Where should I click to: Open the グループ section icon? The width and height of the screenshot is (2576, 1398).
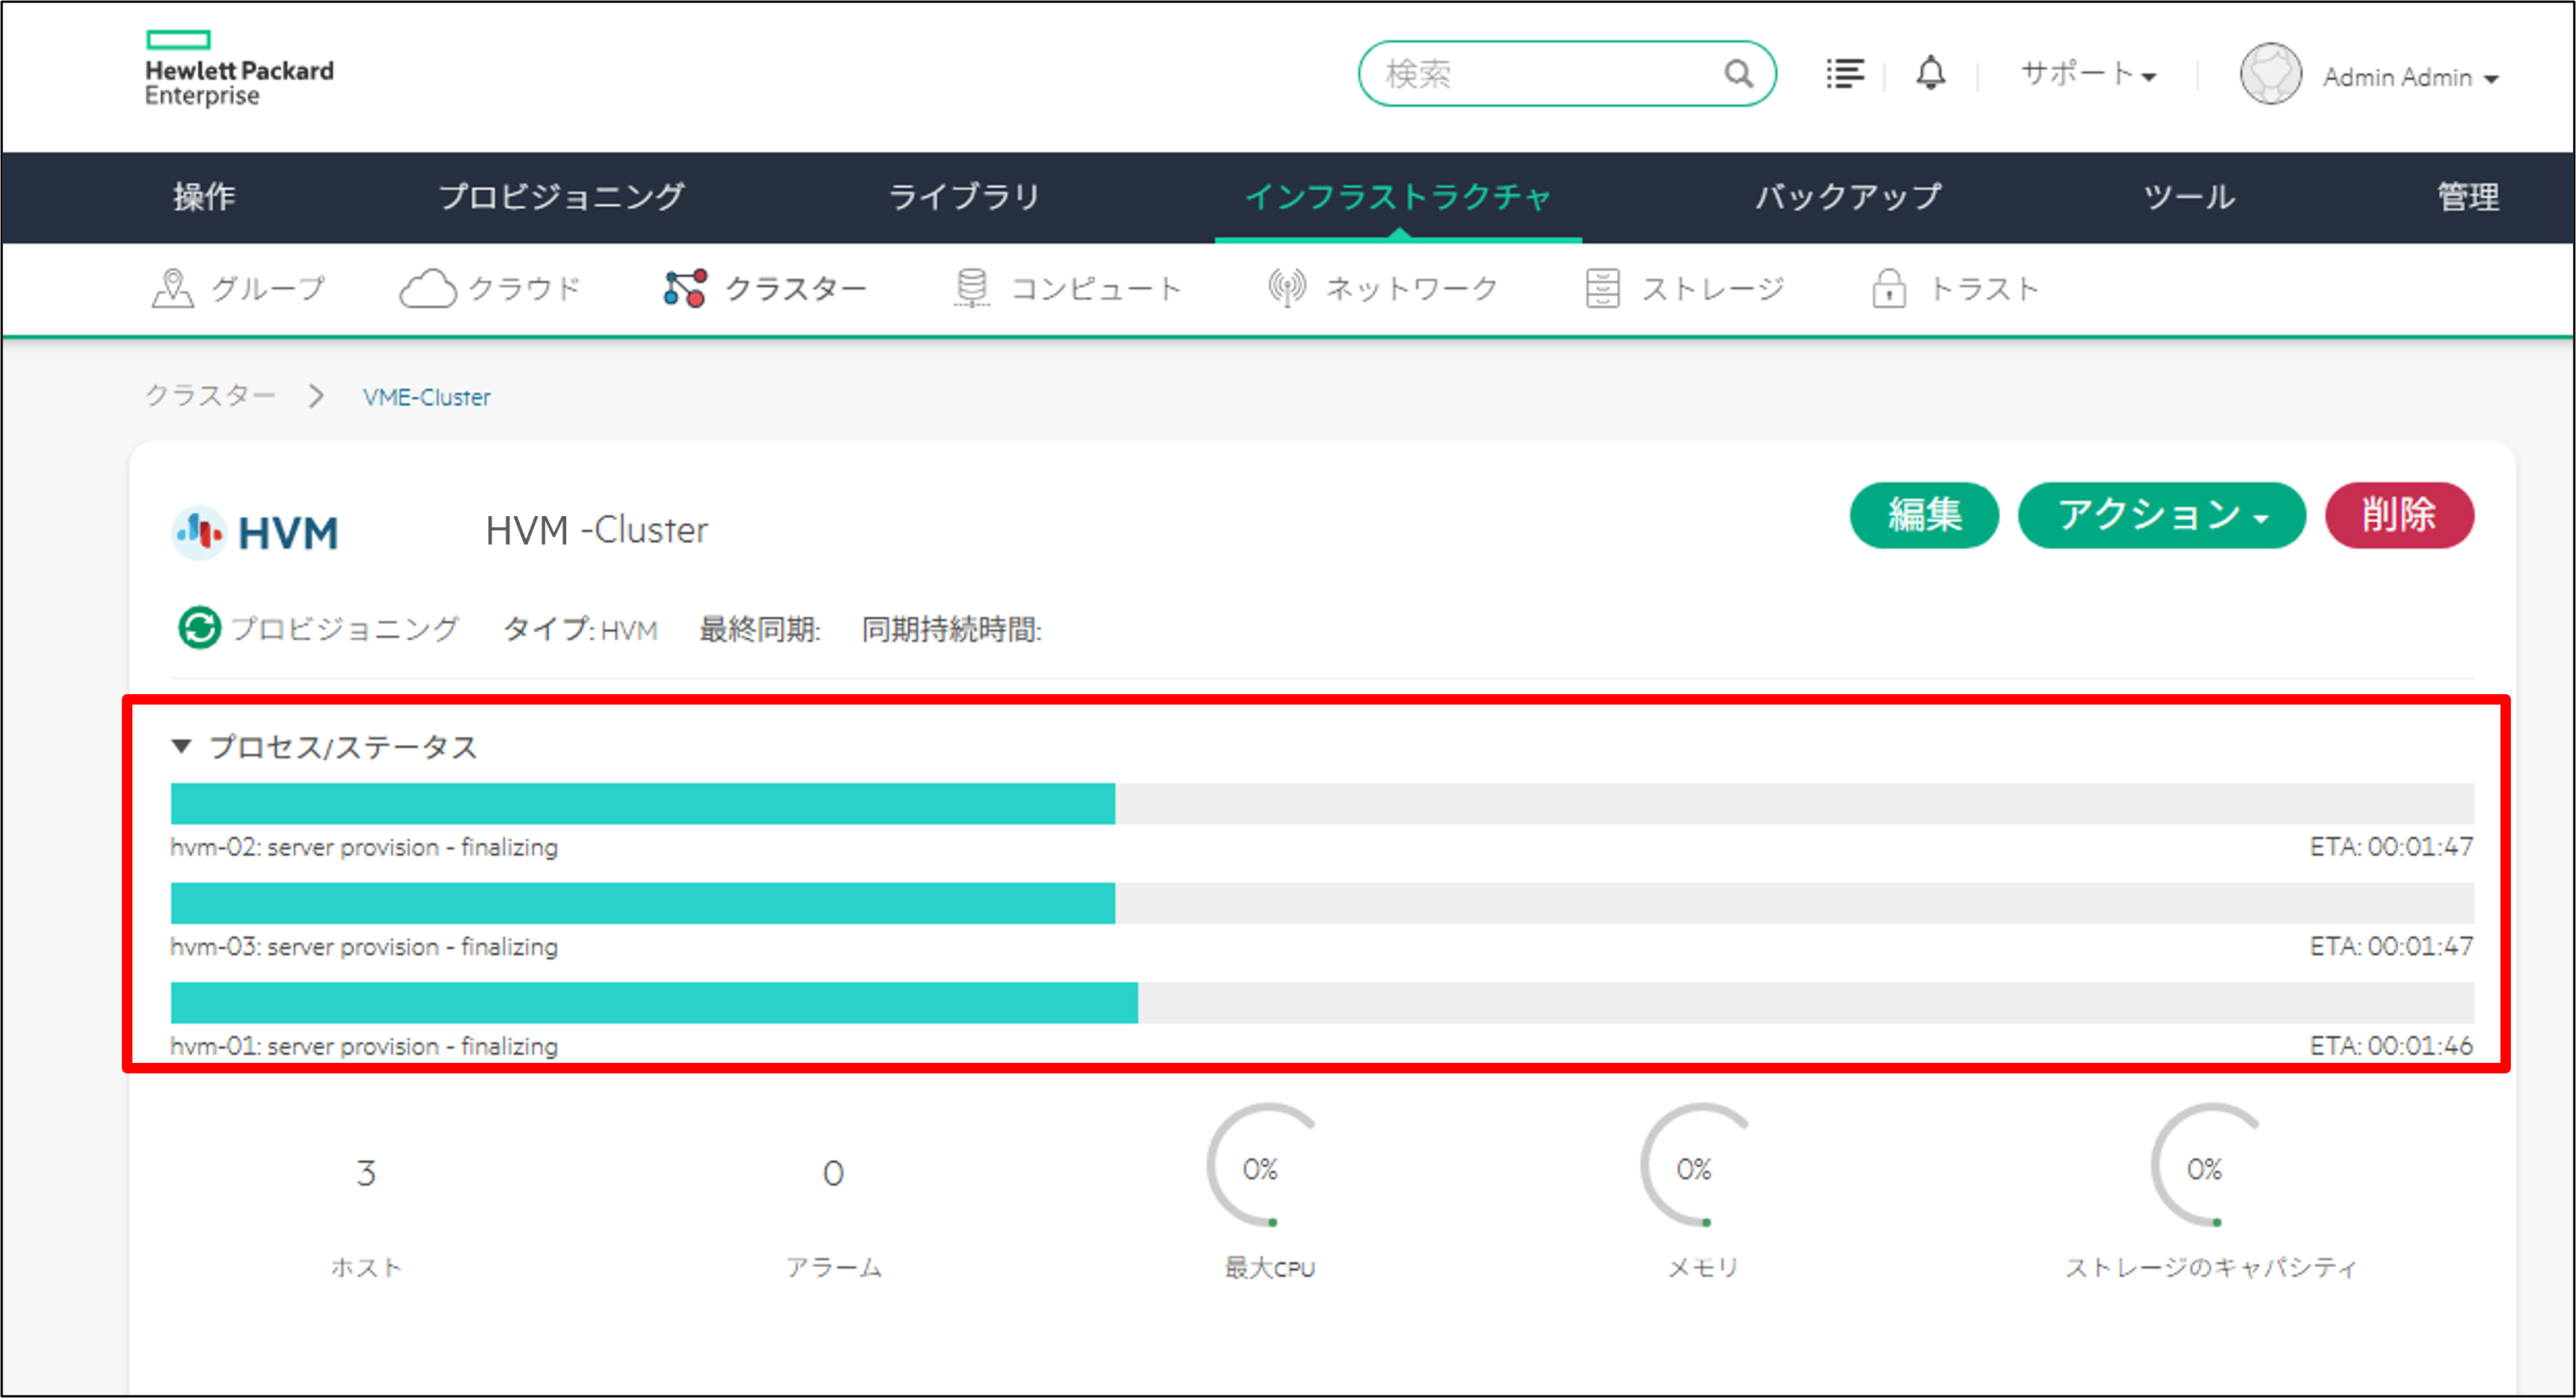172,289
